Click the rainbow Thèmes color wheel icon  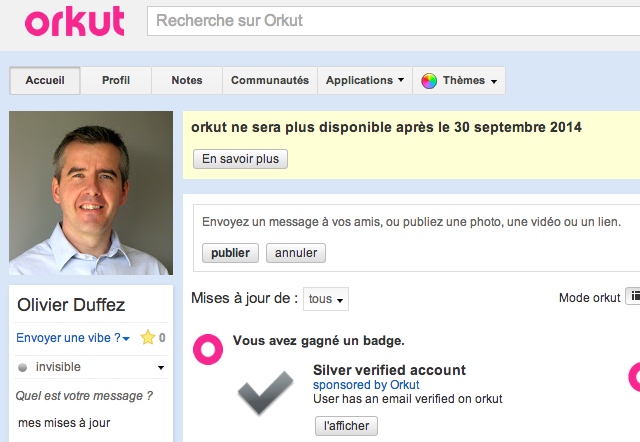429,81
